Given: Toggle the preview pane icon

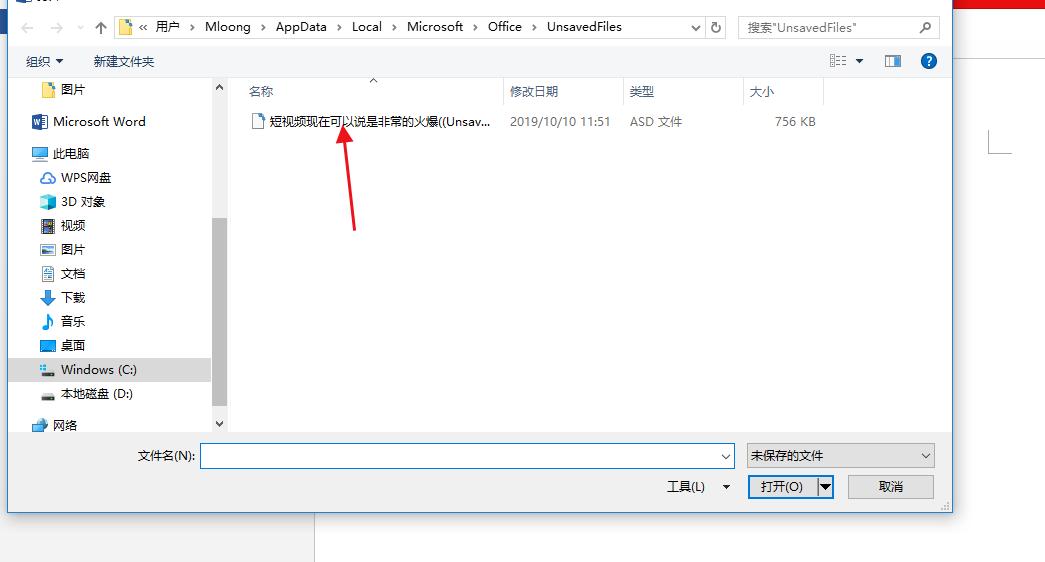Looking at the screenshot, I should coord(892,61).
